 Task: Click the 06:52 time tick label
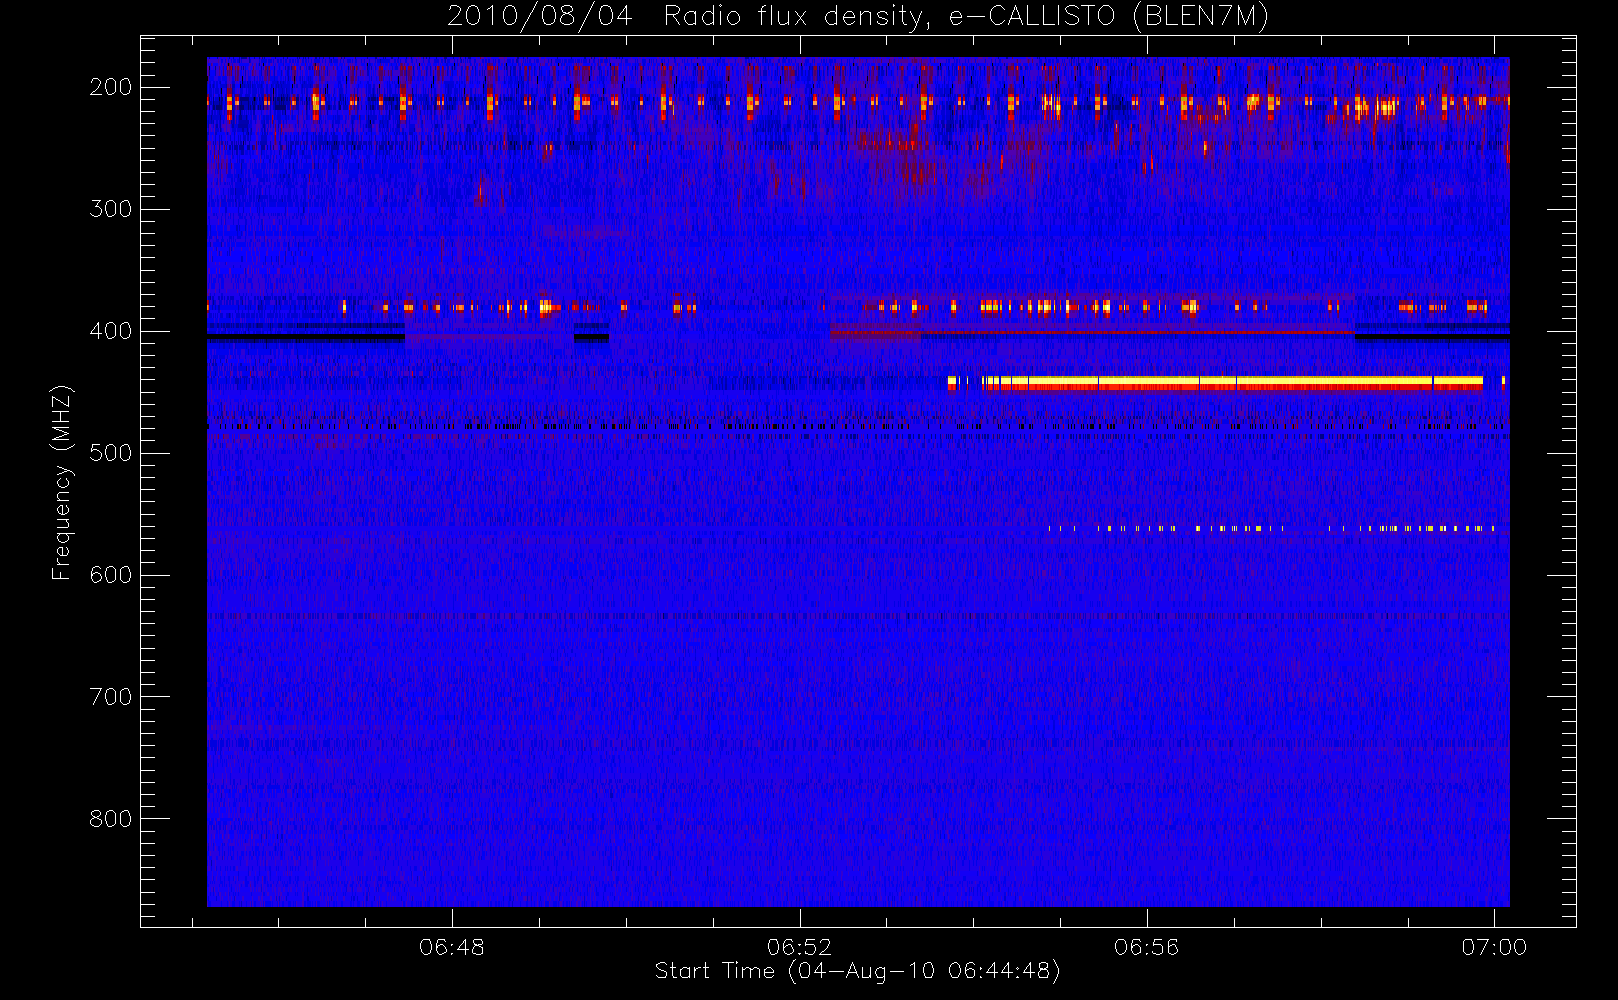pos(800,947)
